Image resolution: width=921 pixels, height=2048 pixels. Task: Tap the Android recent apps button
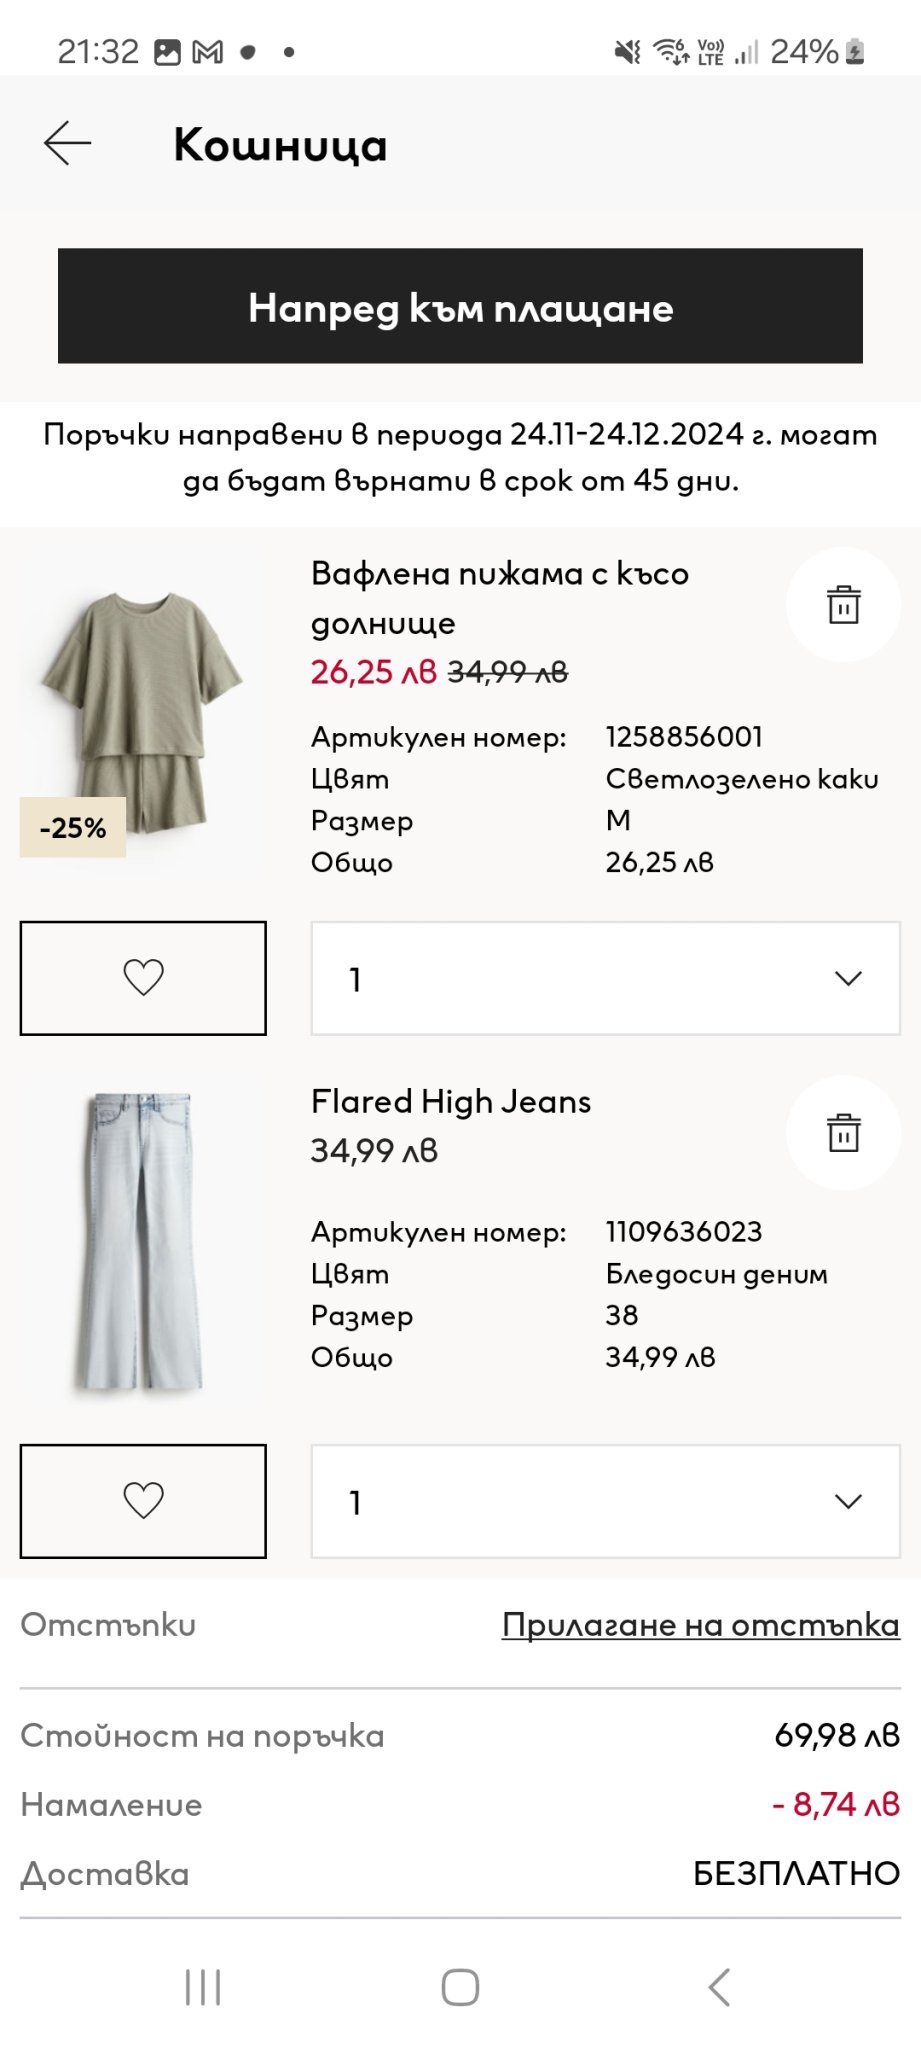click(x=203, y=1987)
